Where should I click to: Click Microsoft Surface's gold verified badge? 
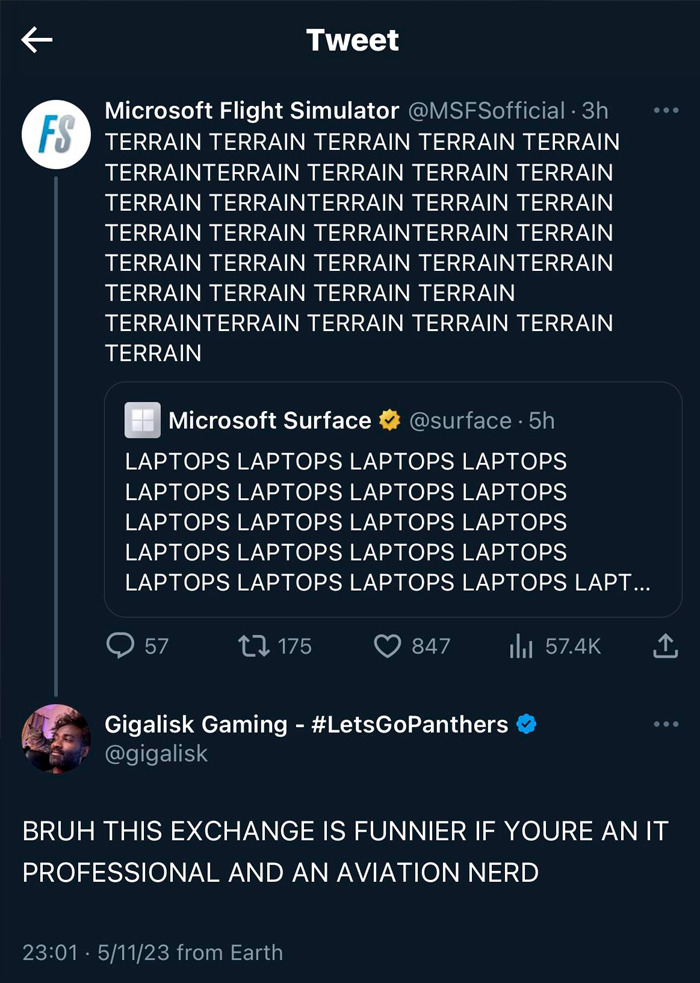(x=388, y=420)
